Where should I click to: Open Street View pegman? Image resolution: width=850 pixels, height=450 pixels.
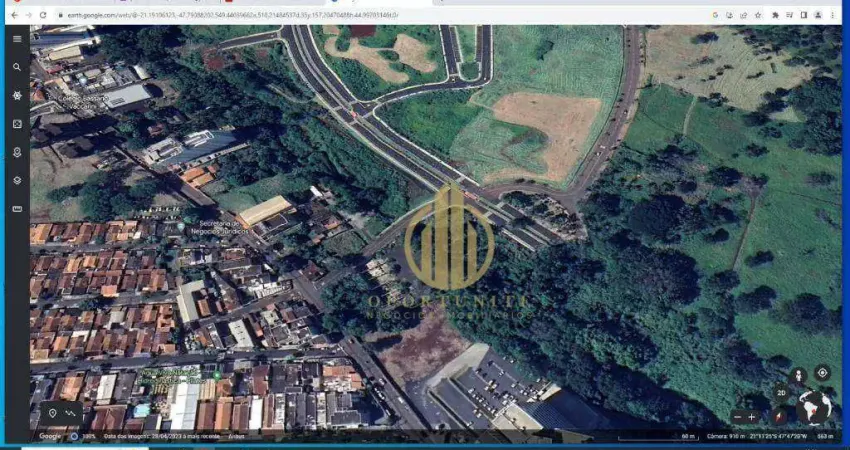(797, 375)
